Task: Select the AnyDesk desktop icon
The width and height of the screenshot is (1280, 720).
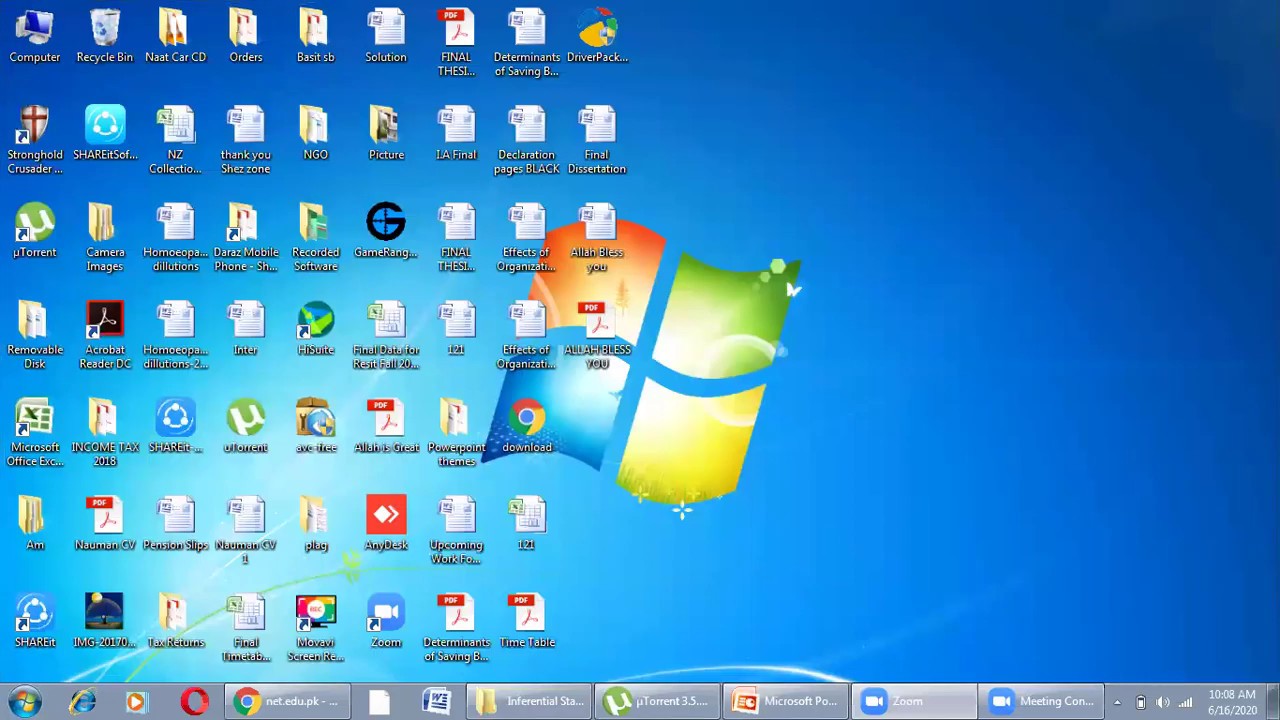Action: pos(386,524)
